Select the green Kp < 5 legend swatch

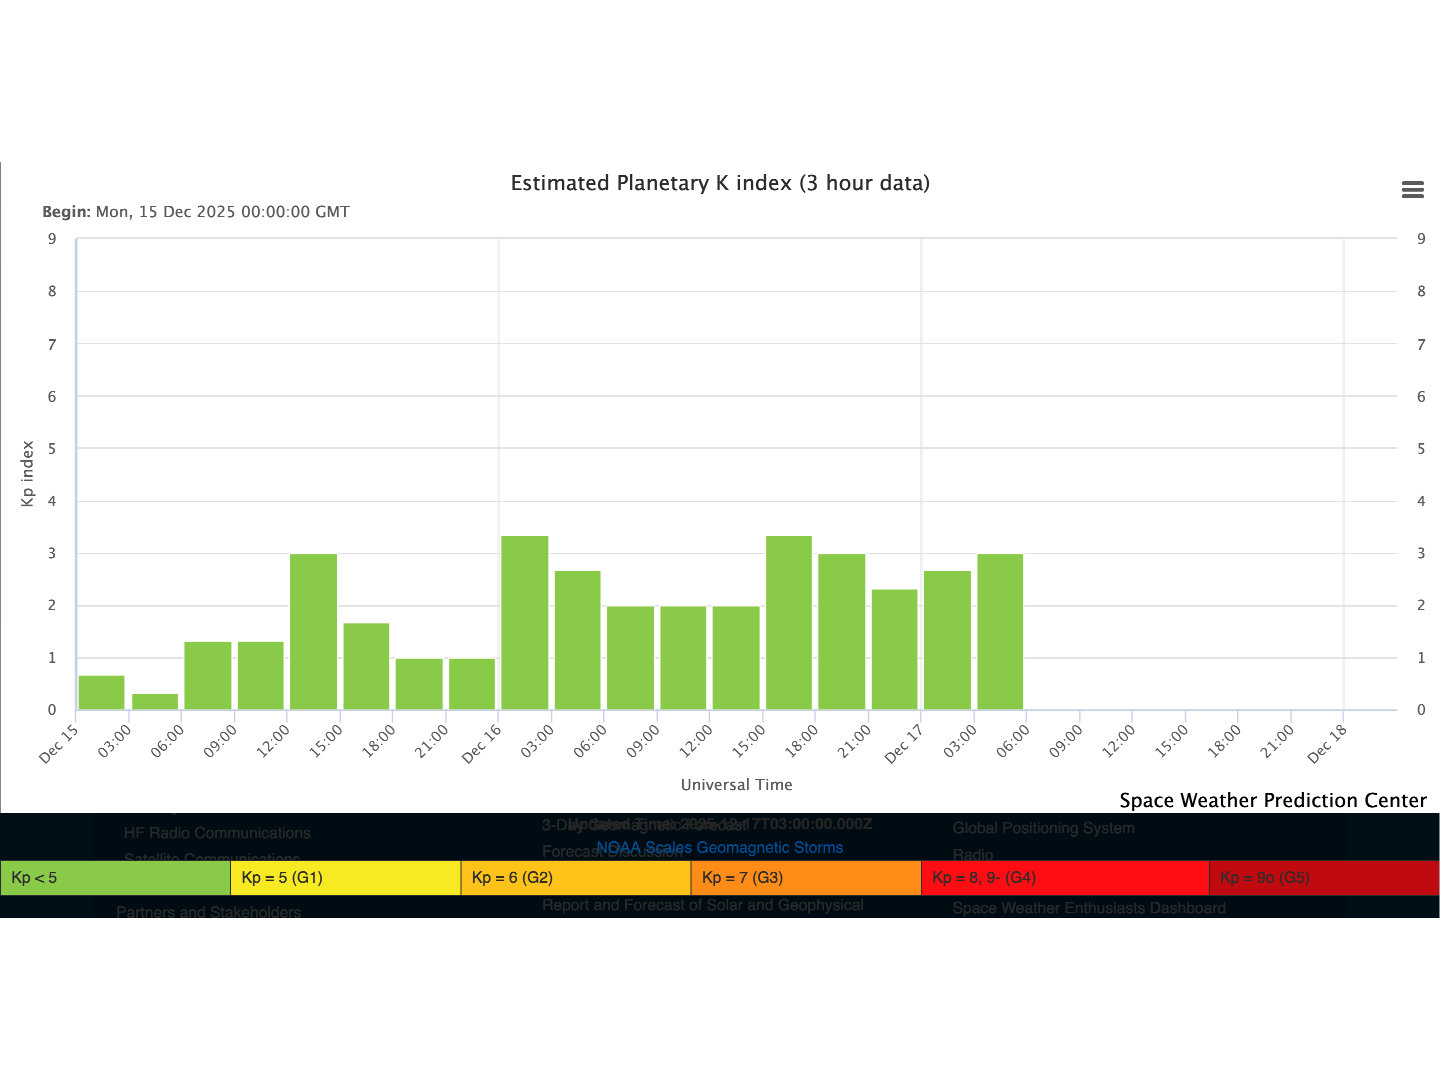point(115,877)
